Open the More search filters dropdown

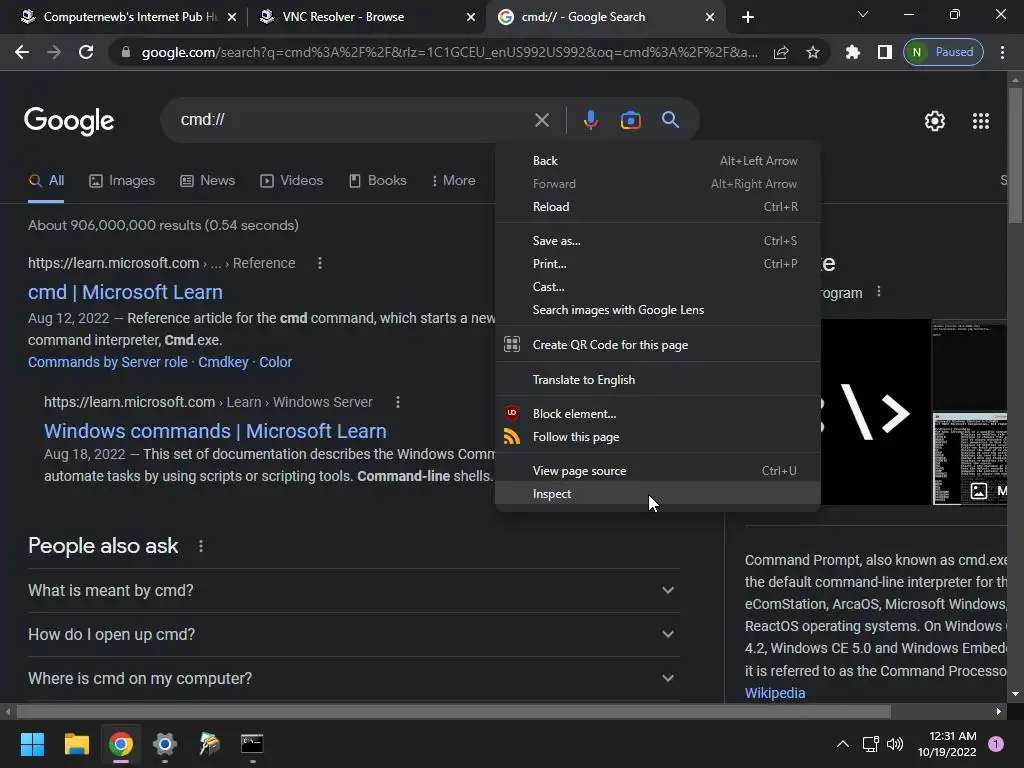[x=453, y=181]
